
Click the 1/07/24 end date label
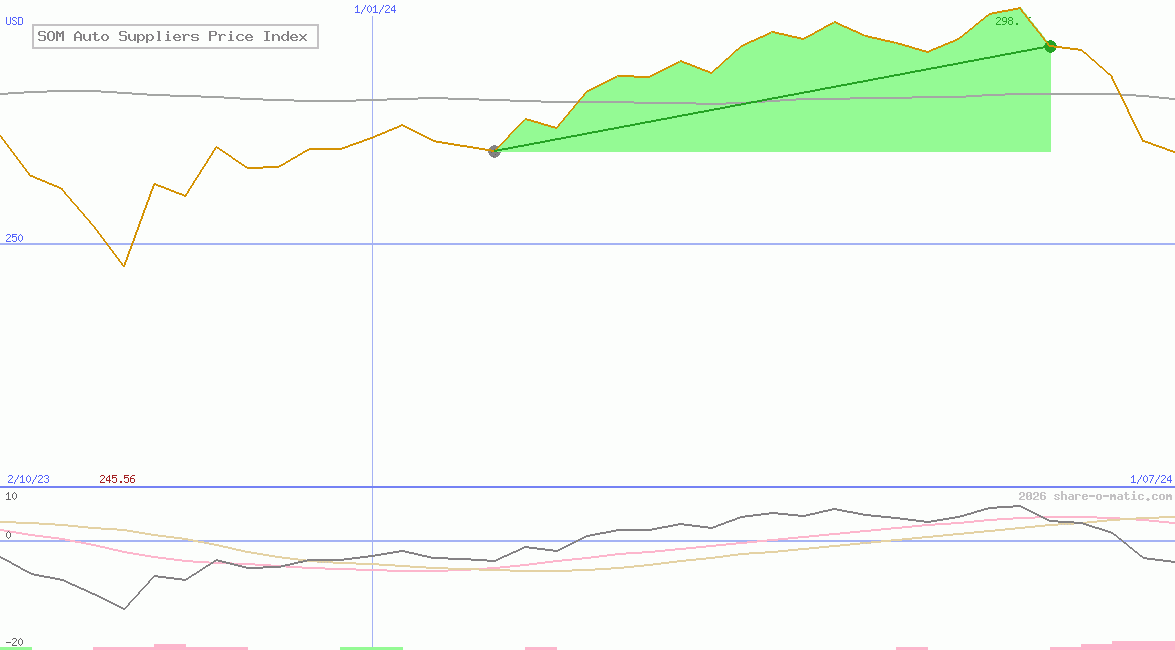pyautogui.click(x=1150, y=479)
